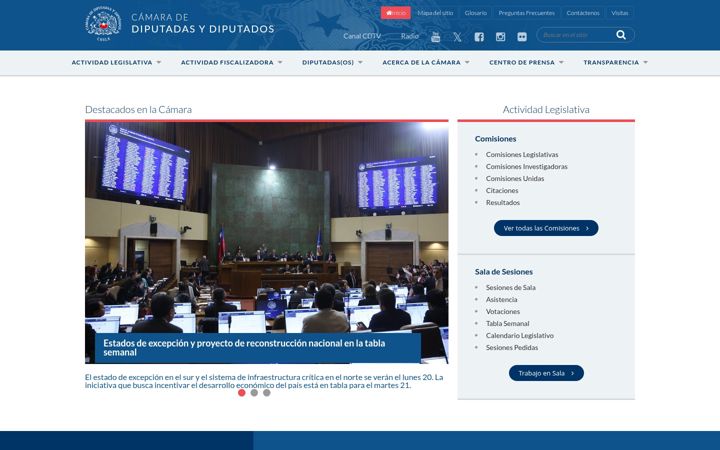Click the 'Trabajo en Sala' button

click(546, 373)
